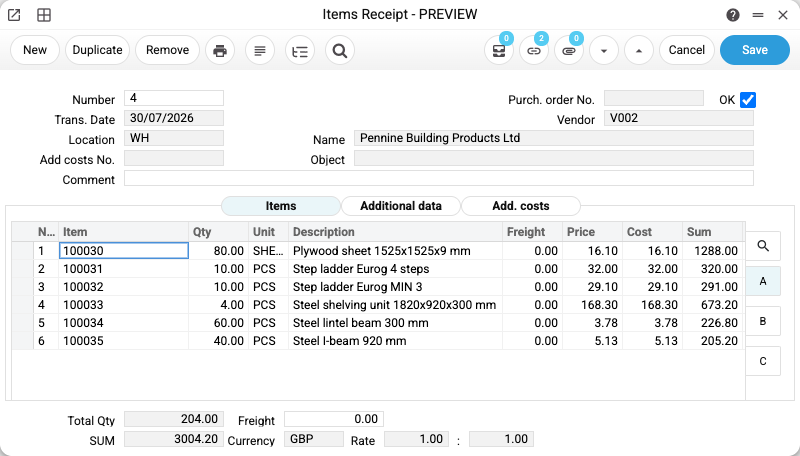The height and width of the screenshot is (456, 800).
Task: Go to next record with down arrow
Action: 604,50
